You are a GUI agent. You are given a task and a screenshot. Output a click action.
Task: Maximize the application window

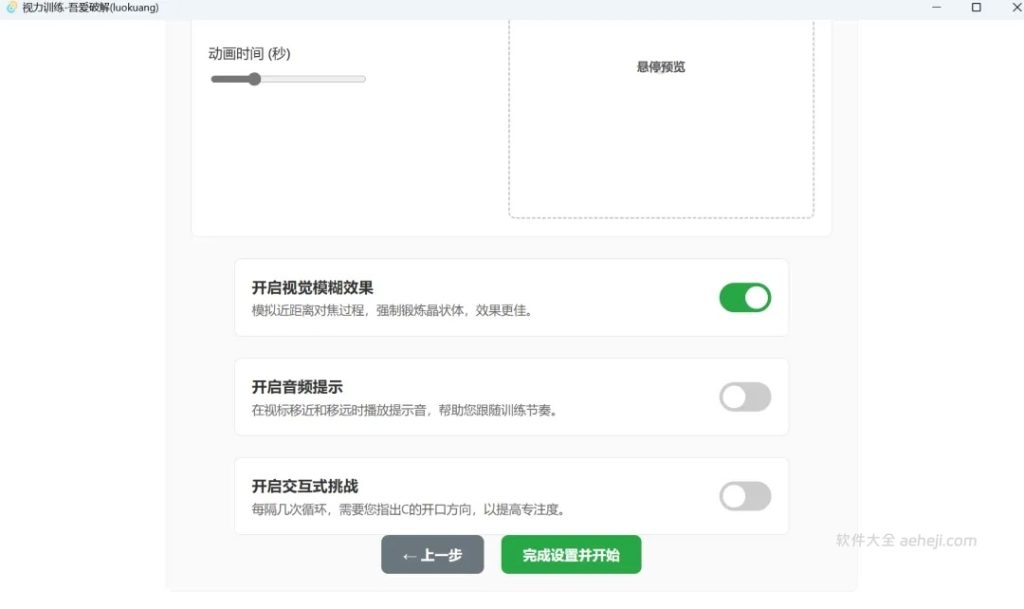[973, 8]
